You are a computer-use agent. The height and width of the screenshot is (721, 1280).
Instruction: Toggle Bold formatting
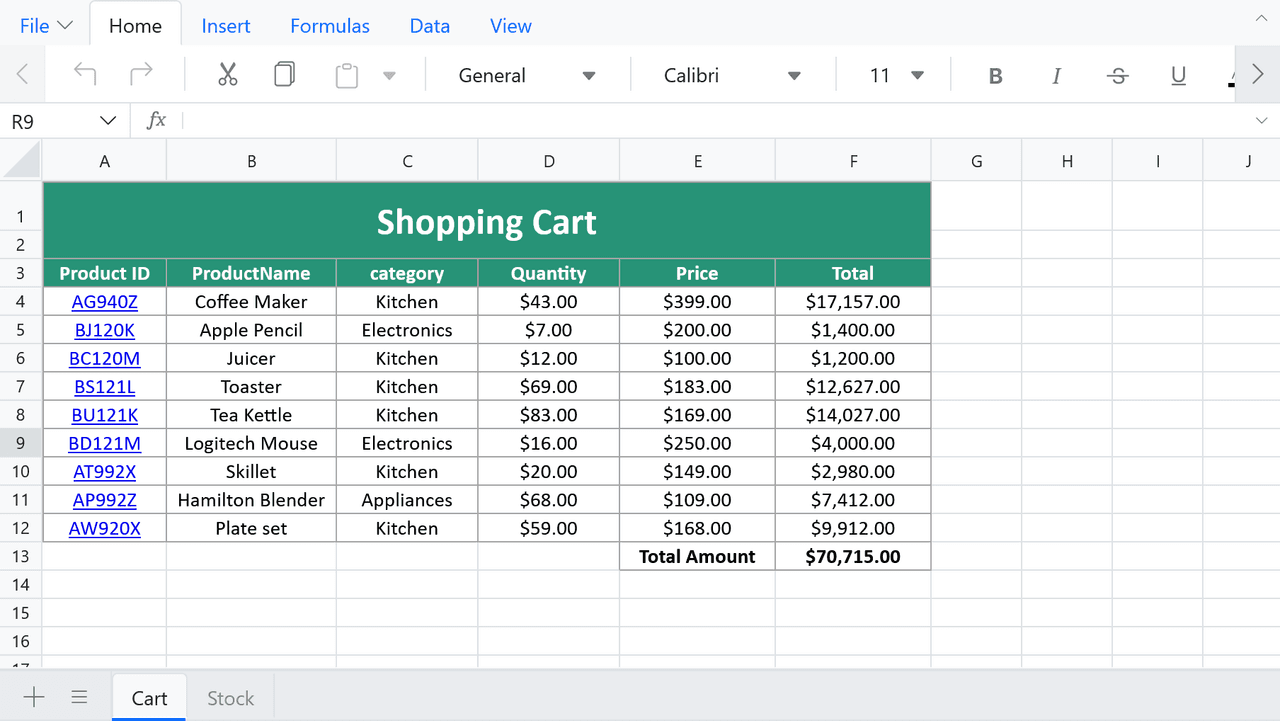995,76
